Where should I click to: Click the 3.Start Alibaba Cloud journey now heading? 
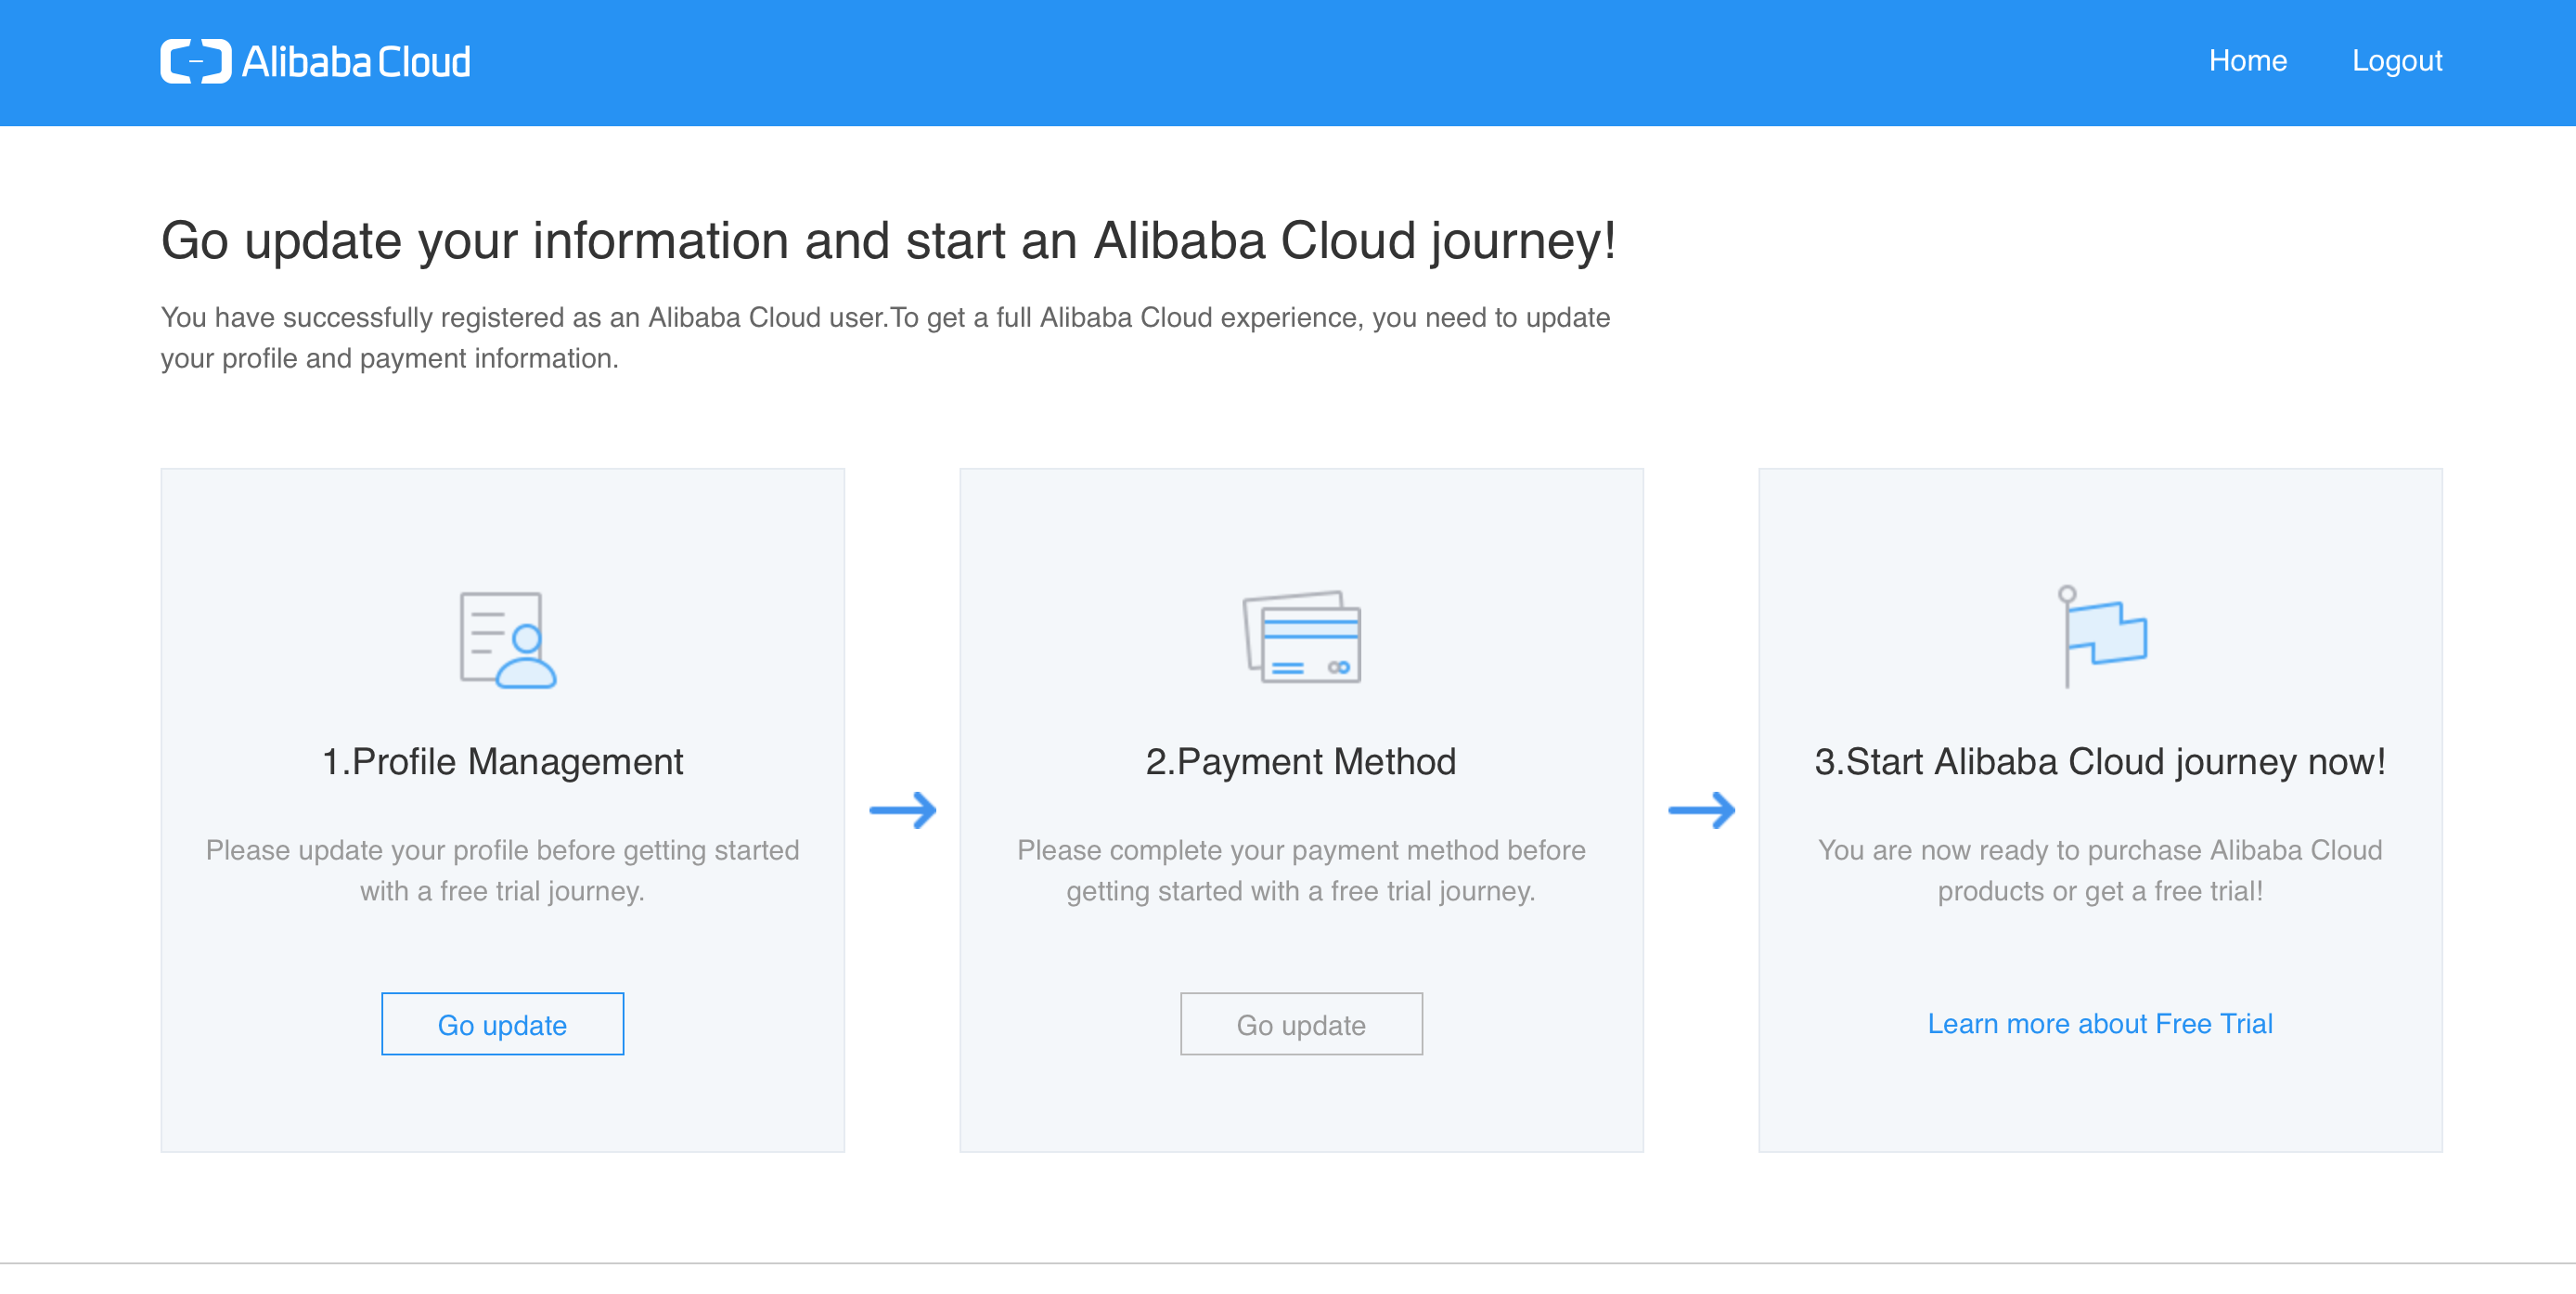tap(2099, 761)
